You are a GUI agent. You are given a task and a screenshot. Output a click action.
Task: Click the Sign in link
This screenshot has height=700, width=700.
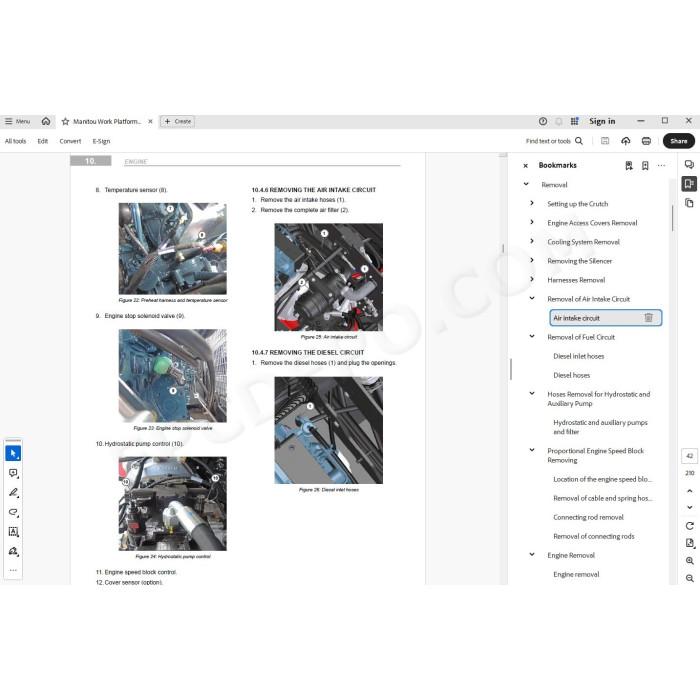602,121
